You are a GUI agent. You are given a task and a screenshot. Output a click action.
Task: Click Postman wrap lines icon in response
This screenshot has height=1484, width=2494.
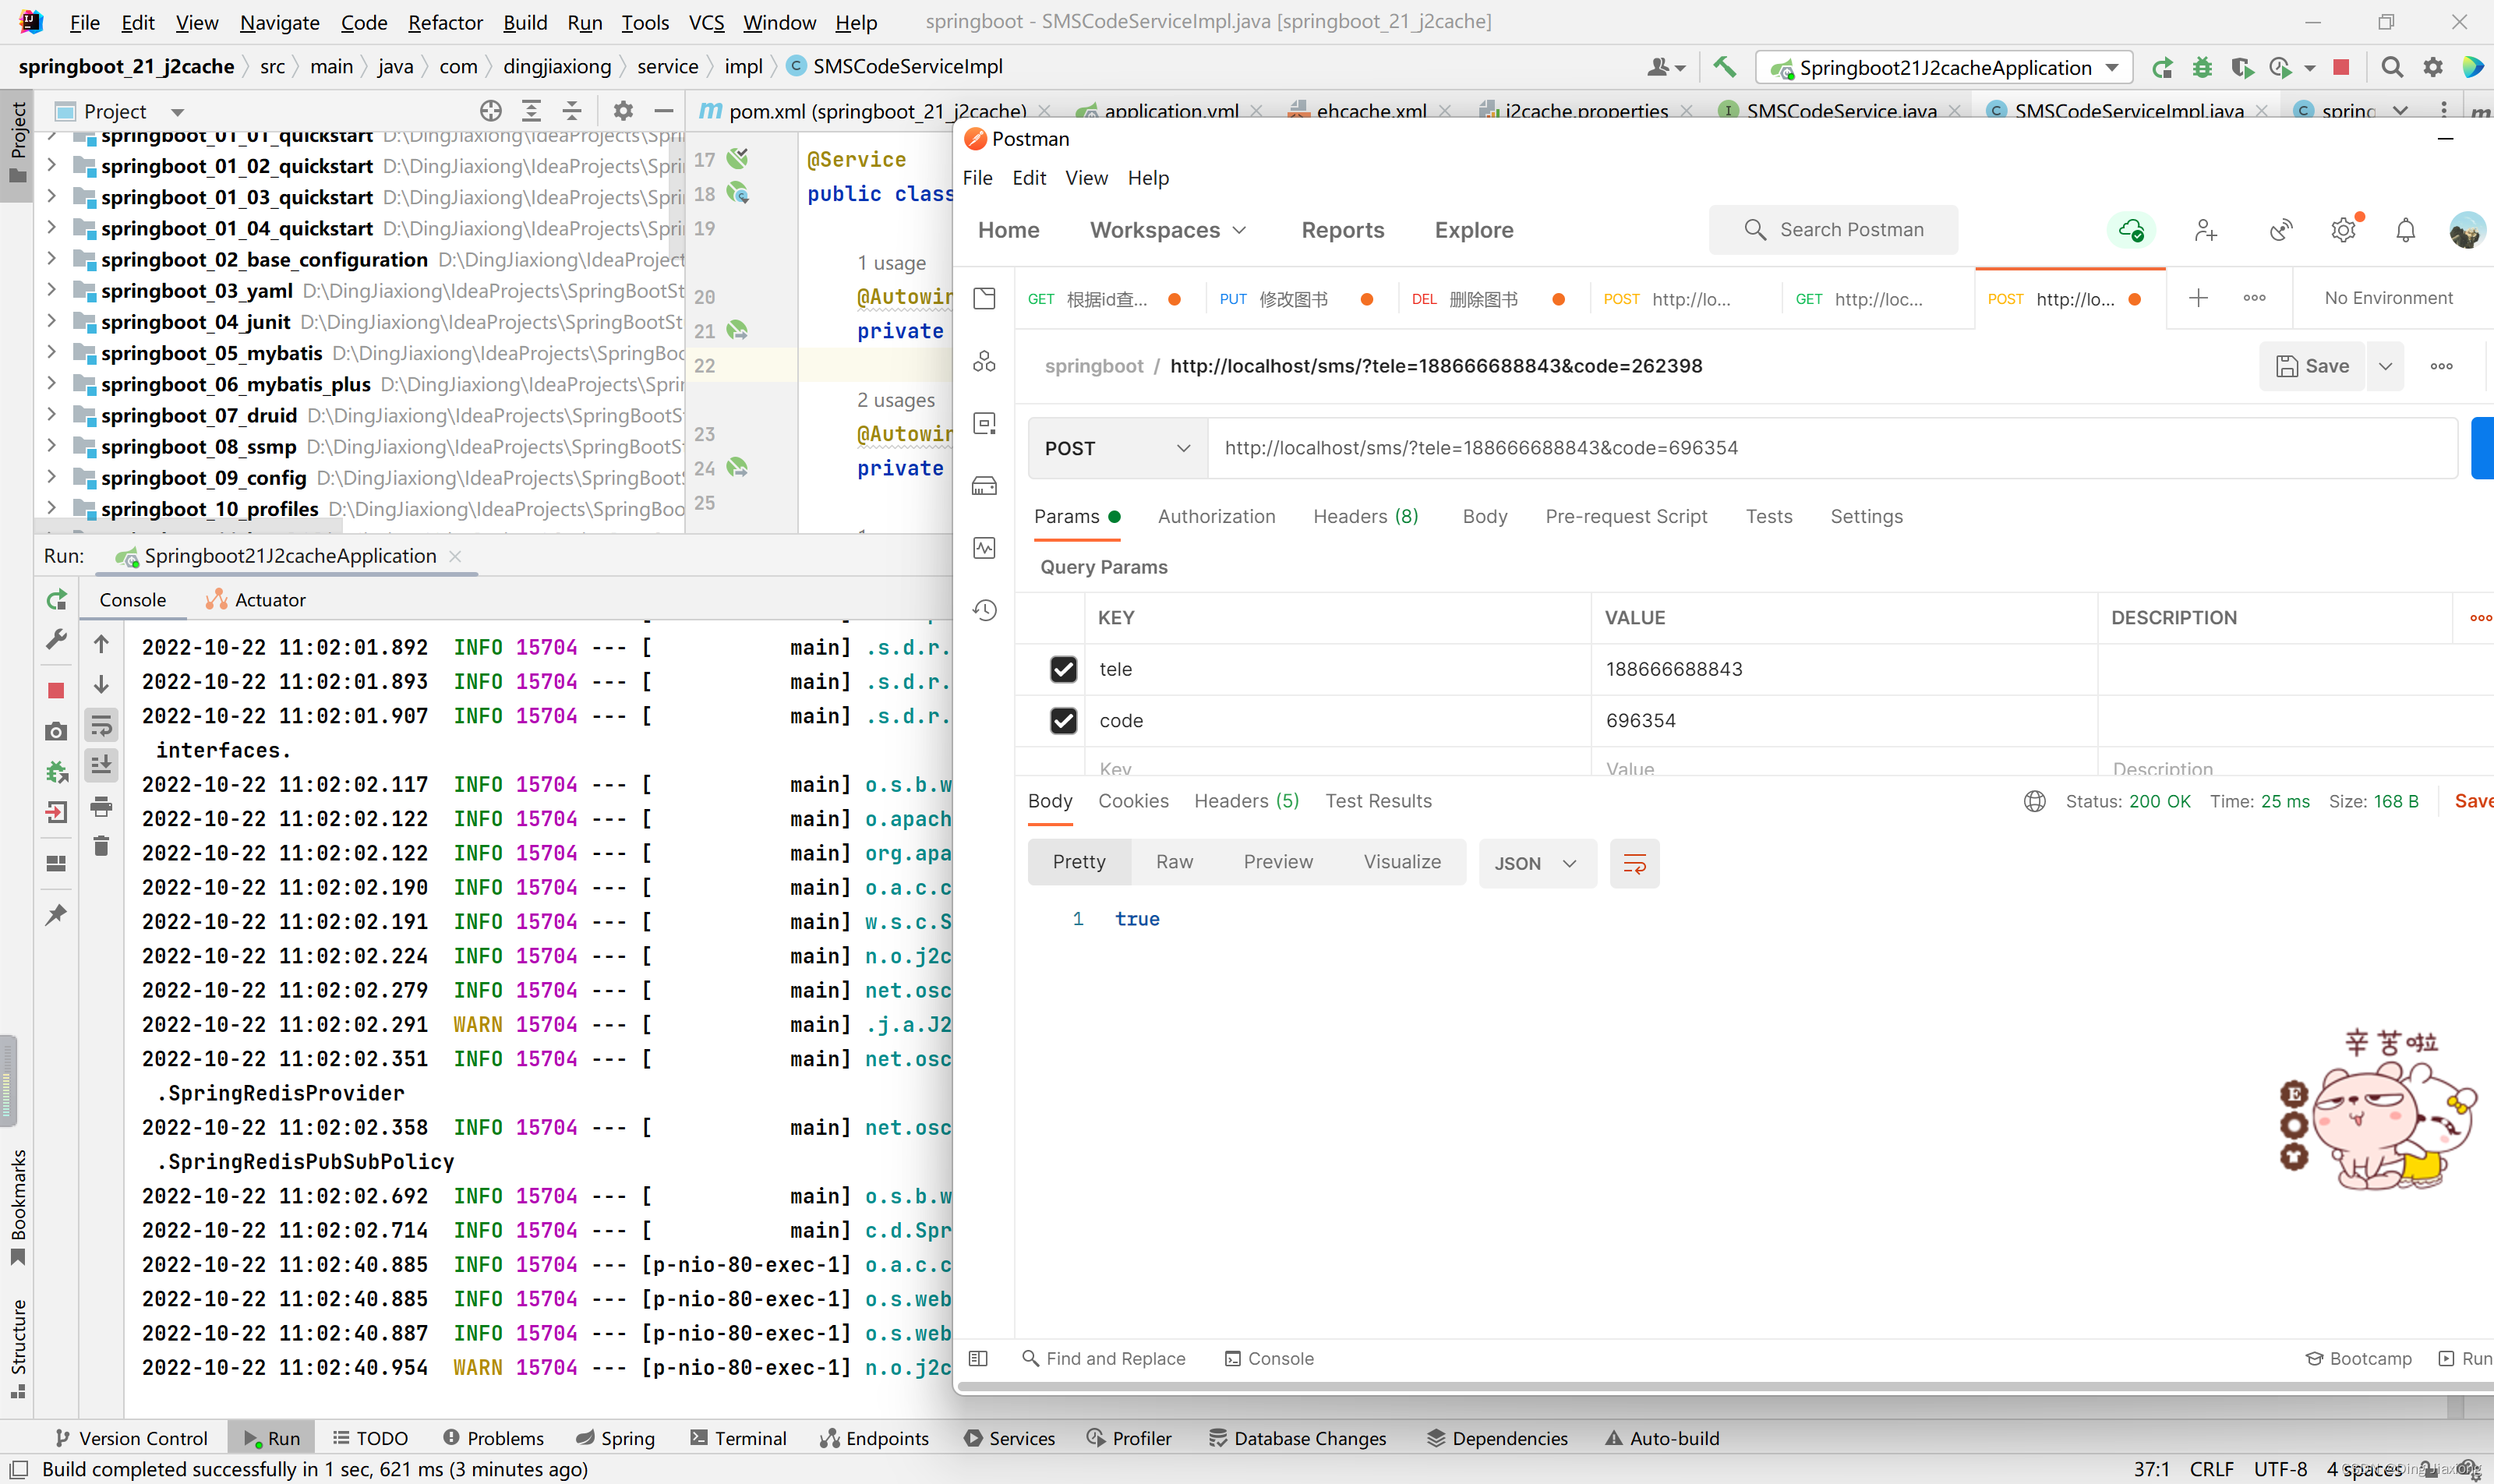(1635, 863)
